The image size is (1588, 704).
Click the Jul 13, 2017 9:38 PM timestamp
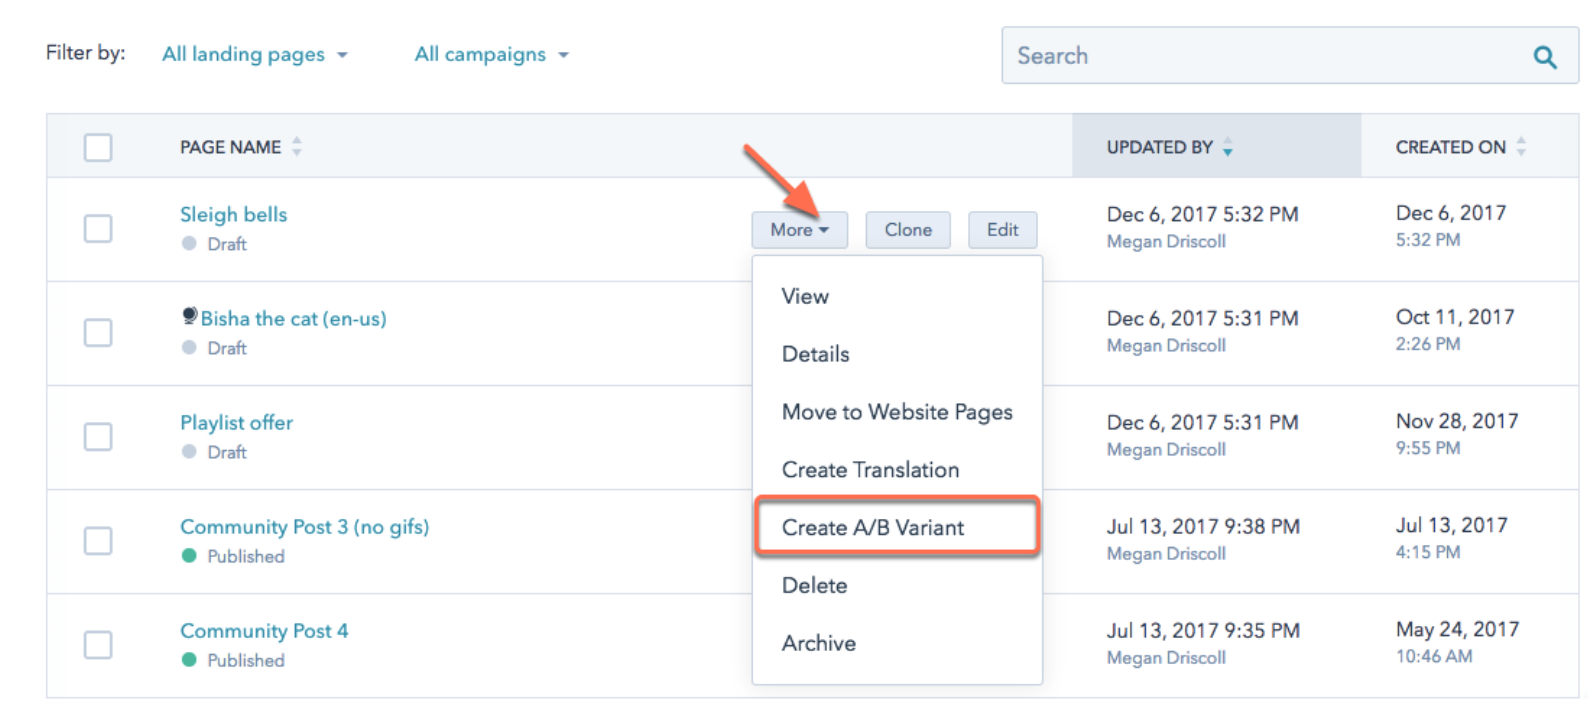click(1203, 527)
